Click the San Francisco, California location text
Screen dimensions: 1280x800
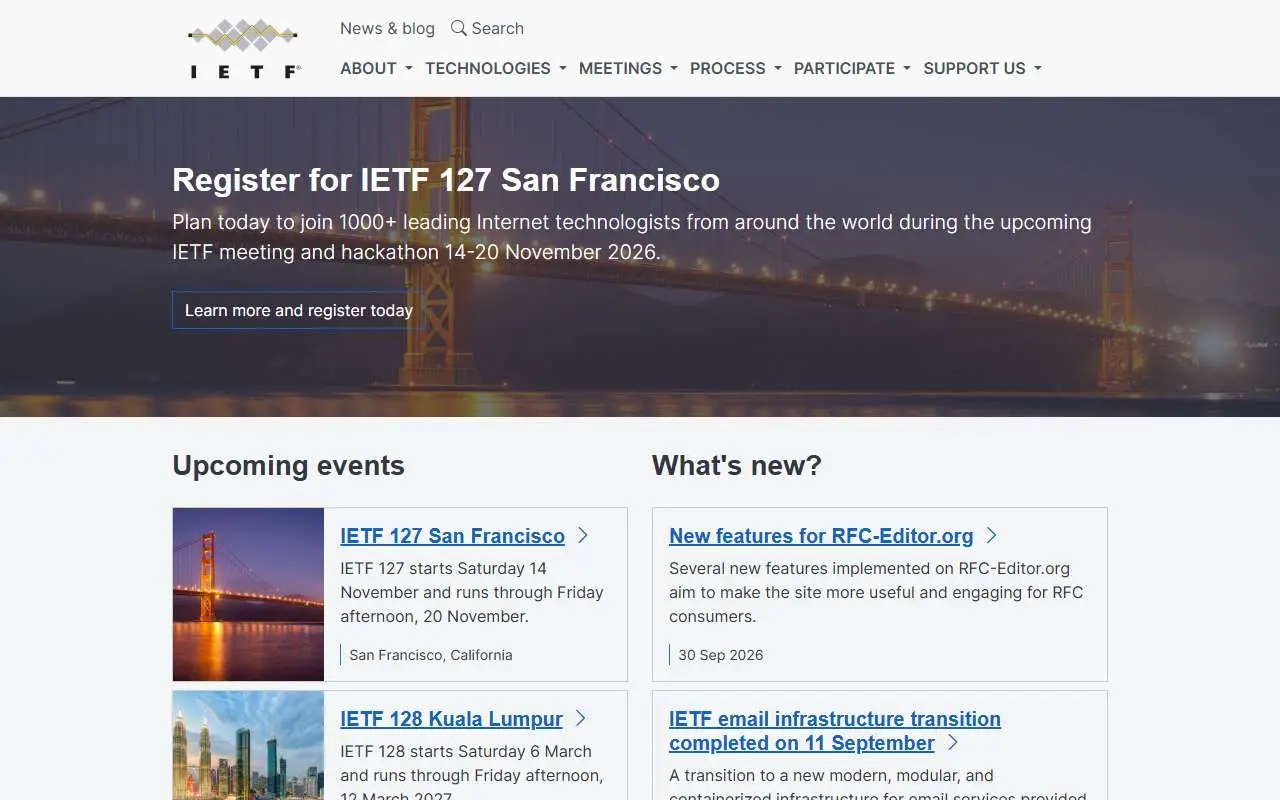coord(431,655)
